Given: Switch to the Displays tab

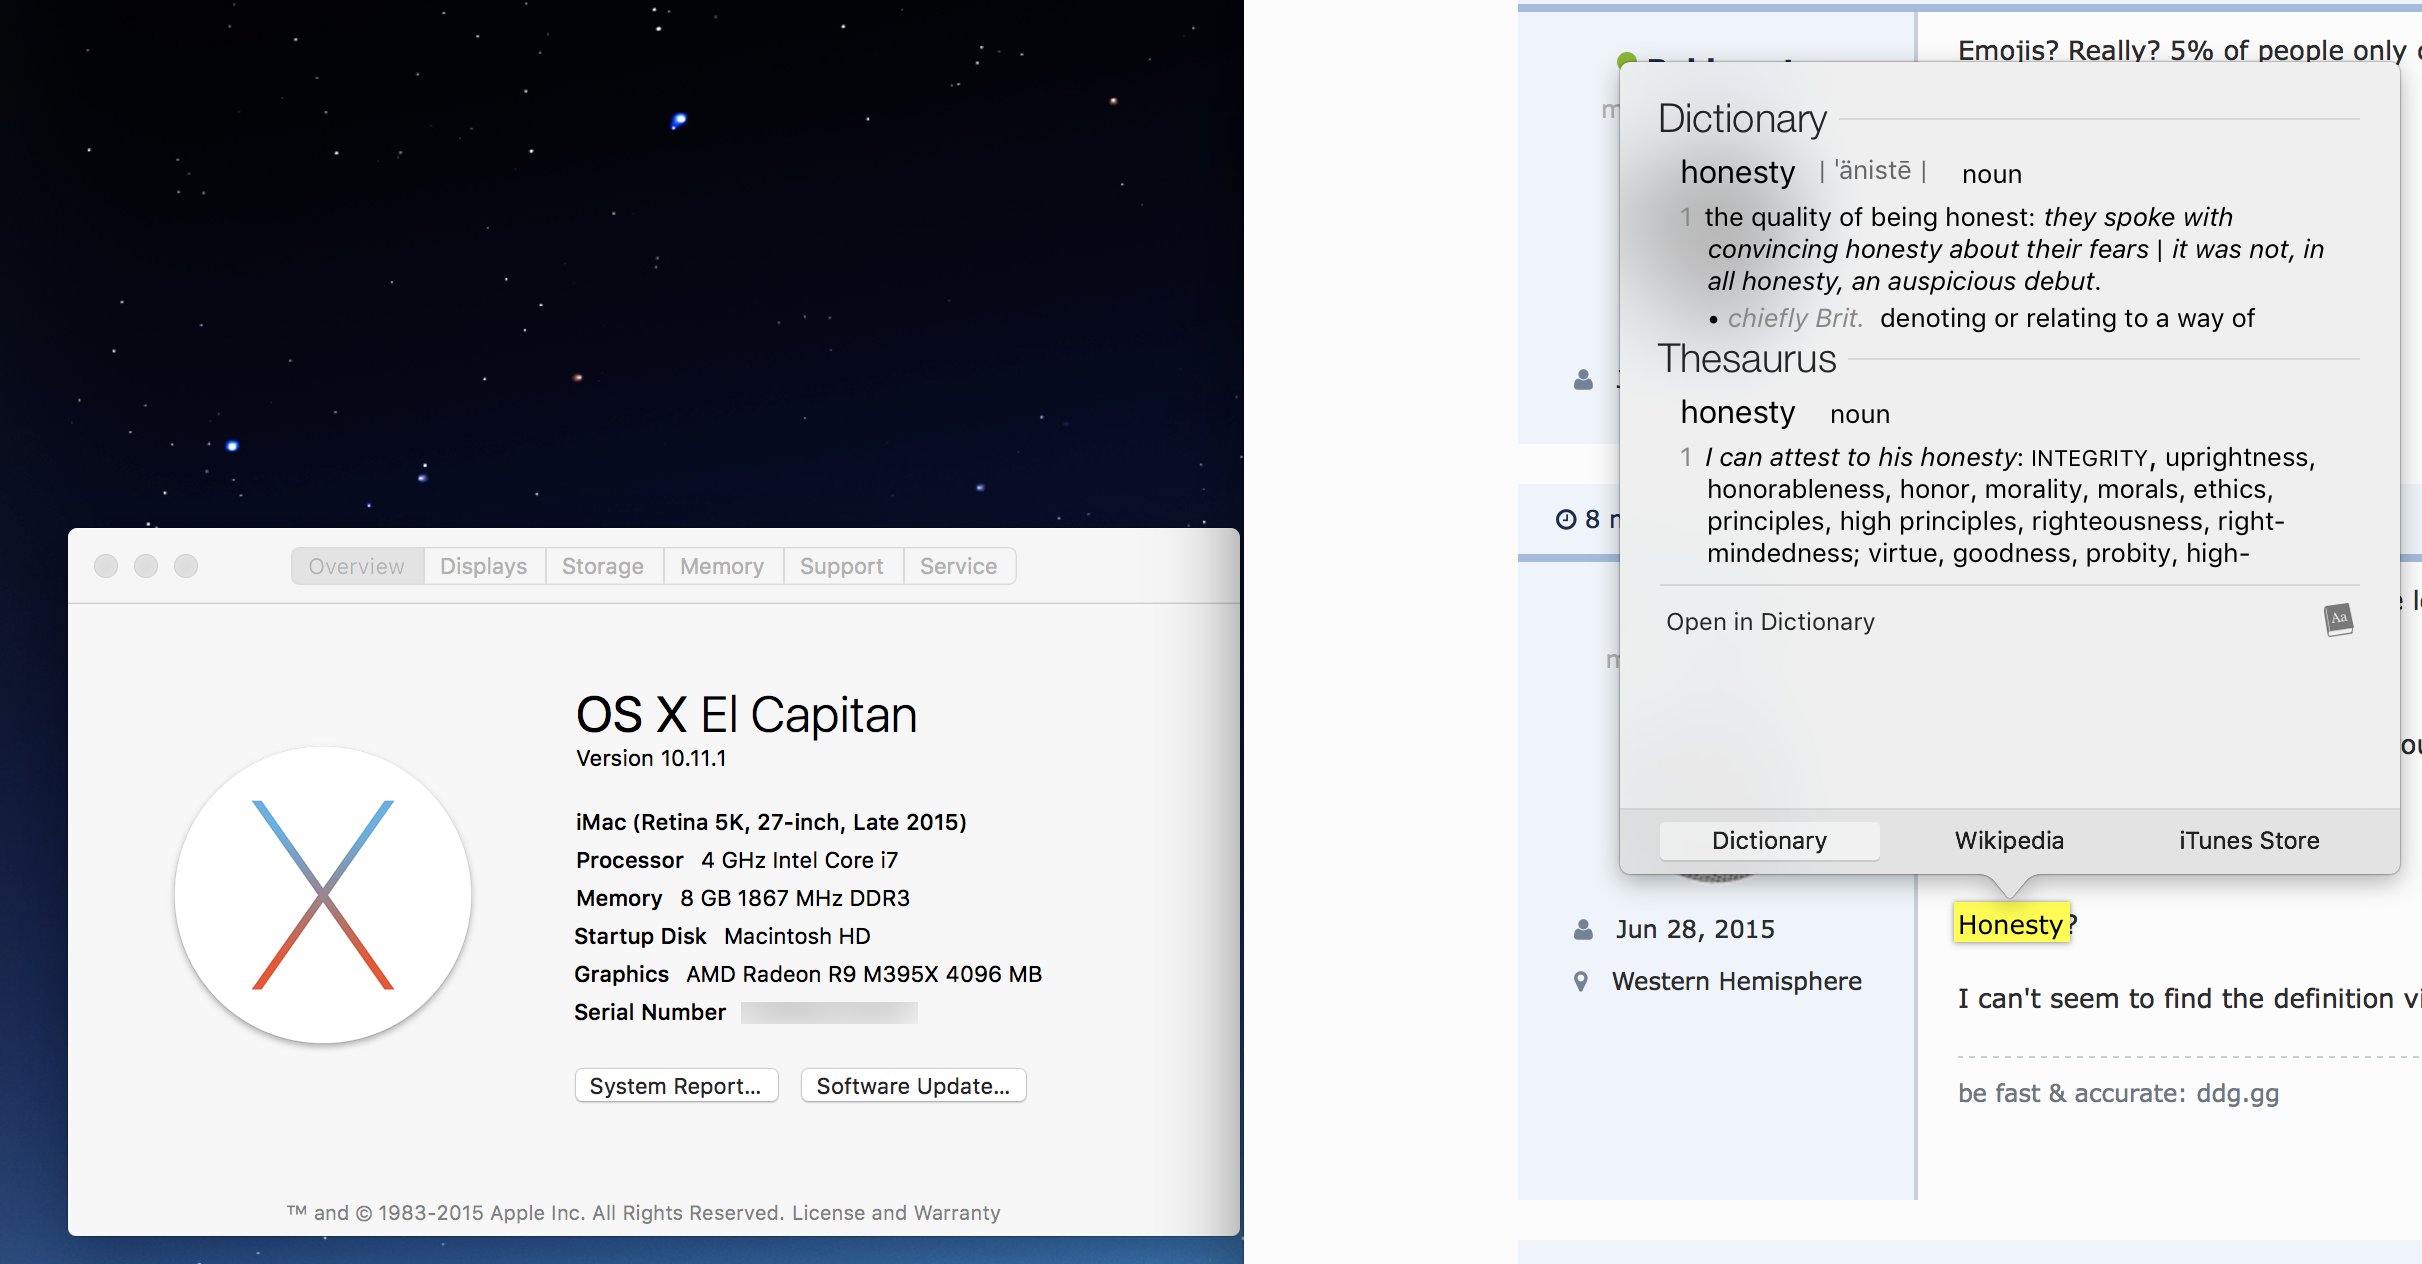Looking at the screenshot, I should [483, 566].
